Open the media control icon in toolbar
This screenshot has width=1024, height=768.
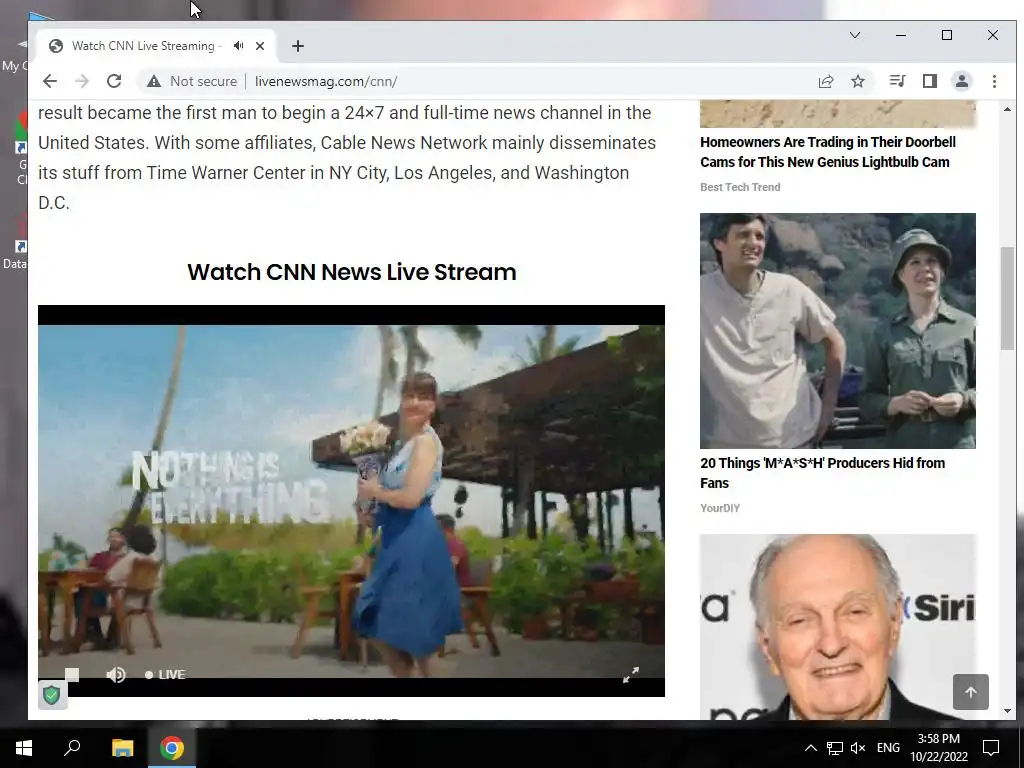pyautogui.click(x=897, y=81)
